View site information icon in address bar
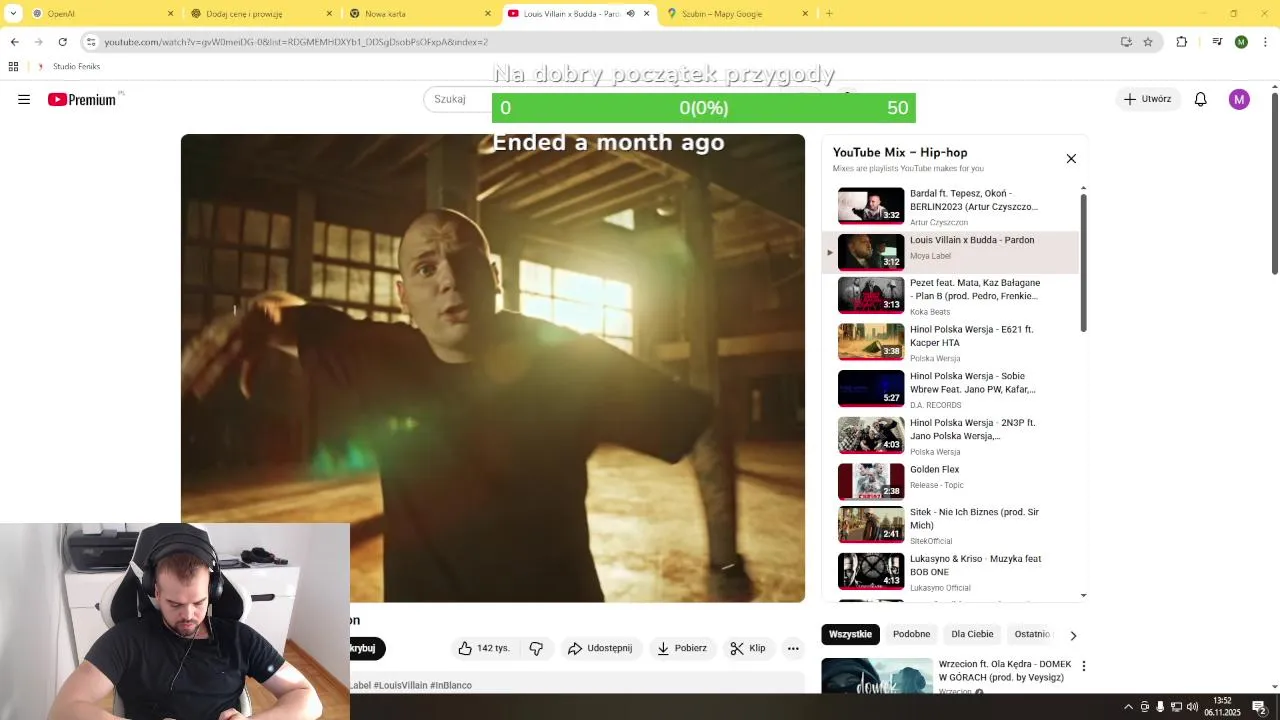 [x=91, y=42]
